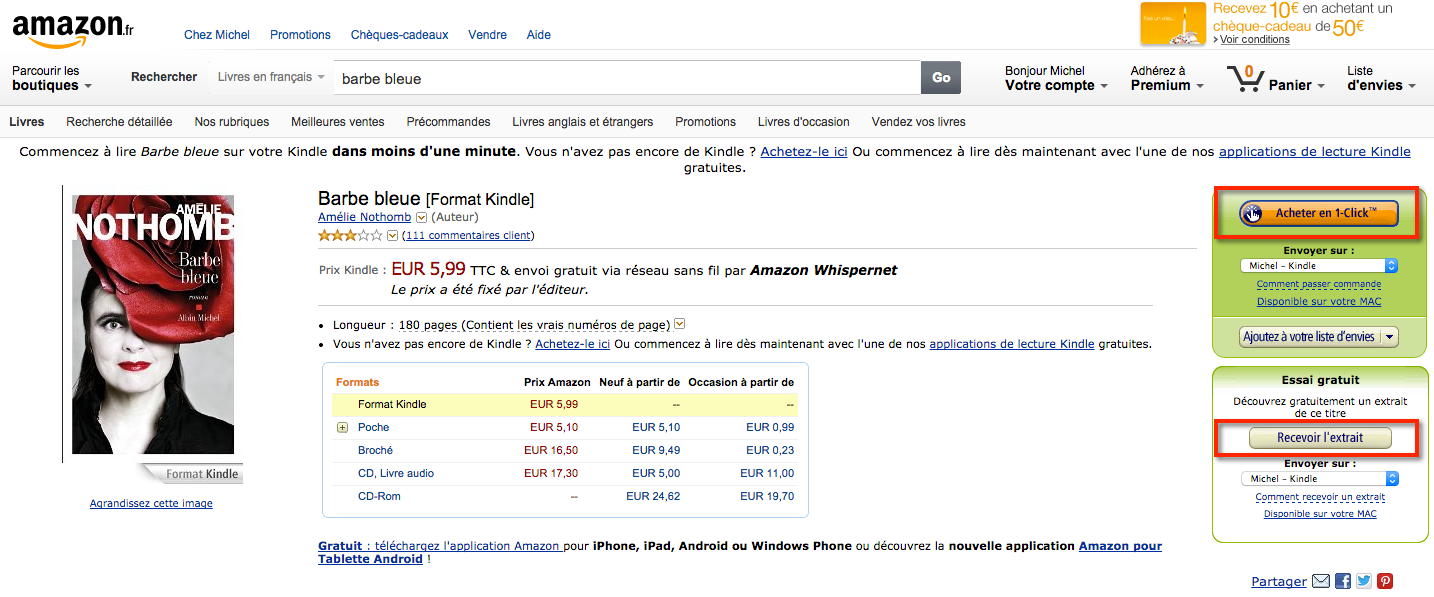Viewport: 1434px width, 597px height.
Task: Open Liste d'envies dropdown
Action: (x=1381, y=78)
